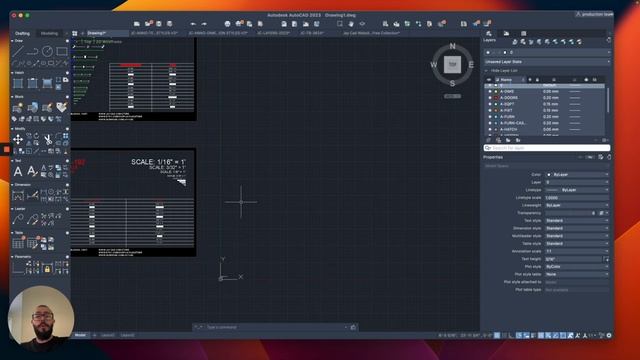Click the Insert Block tool icon
The width and height of the screenshot is (640, 360).
click(18, 108)
